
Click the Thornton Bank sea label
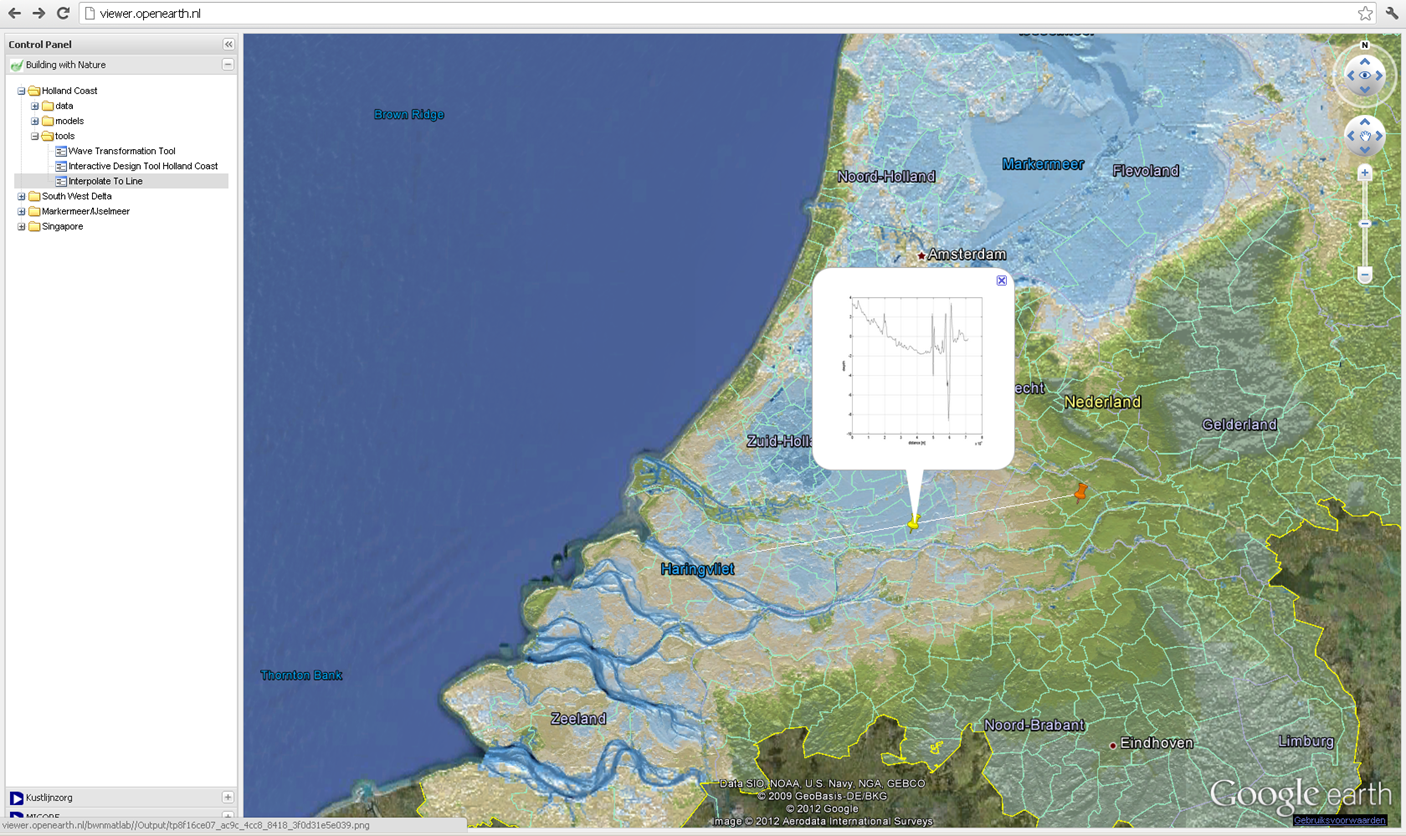point(301,675)
